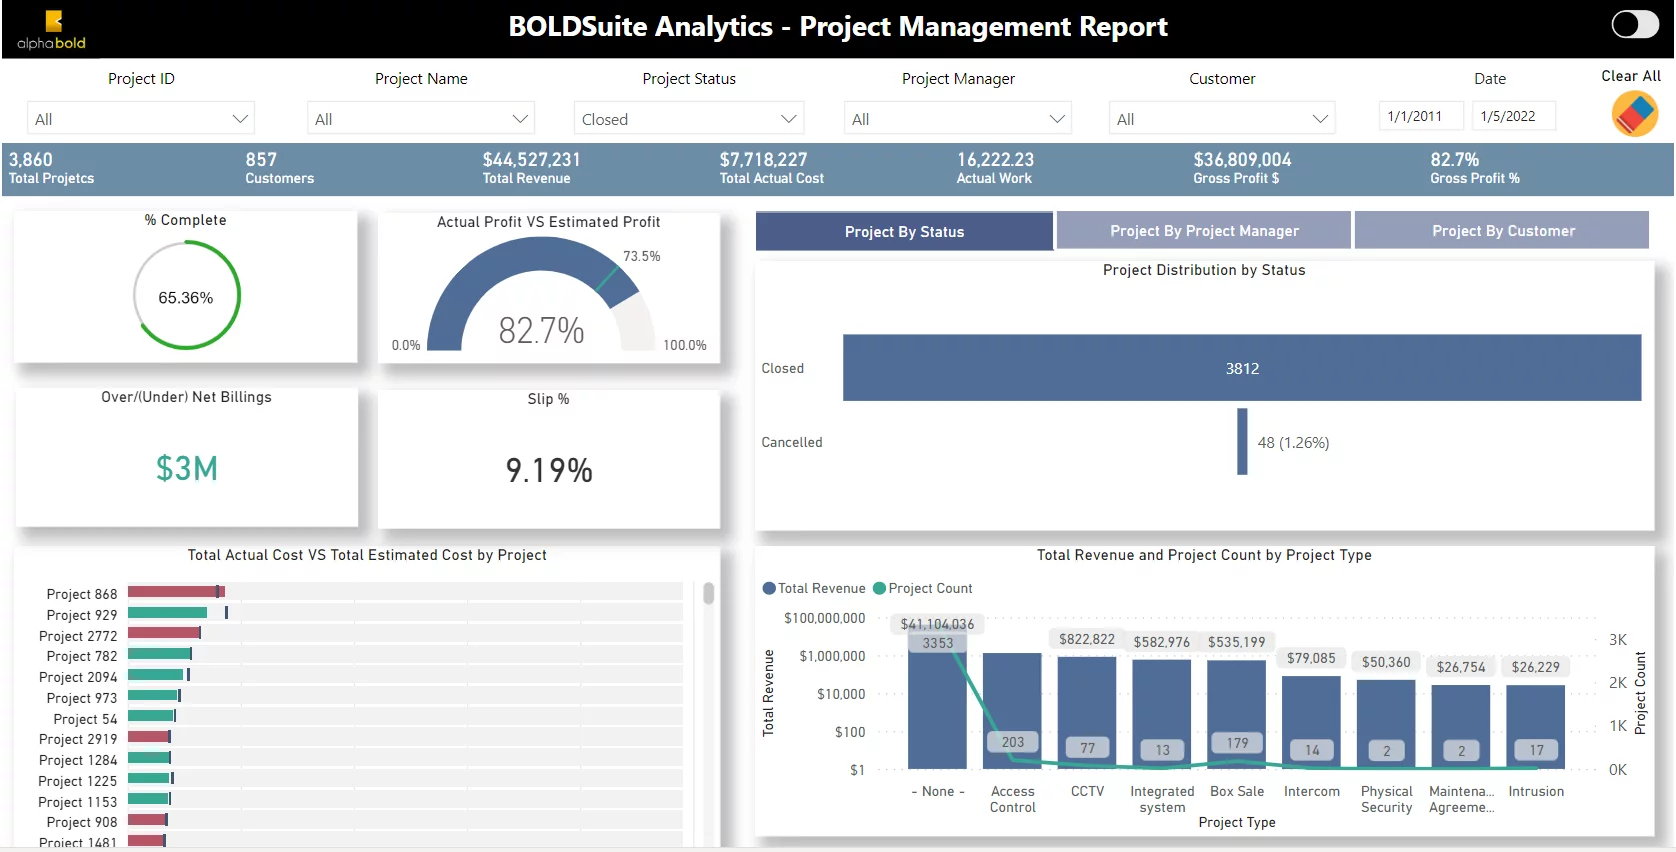Click the 857 Customers KPI
Image resolution: width=1676 pixels, height=852 pixels.
[280, 167]
